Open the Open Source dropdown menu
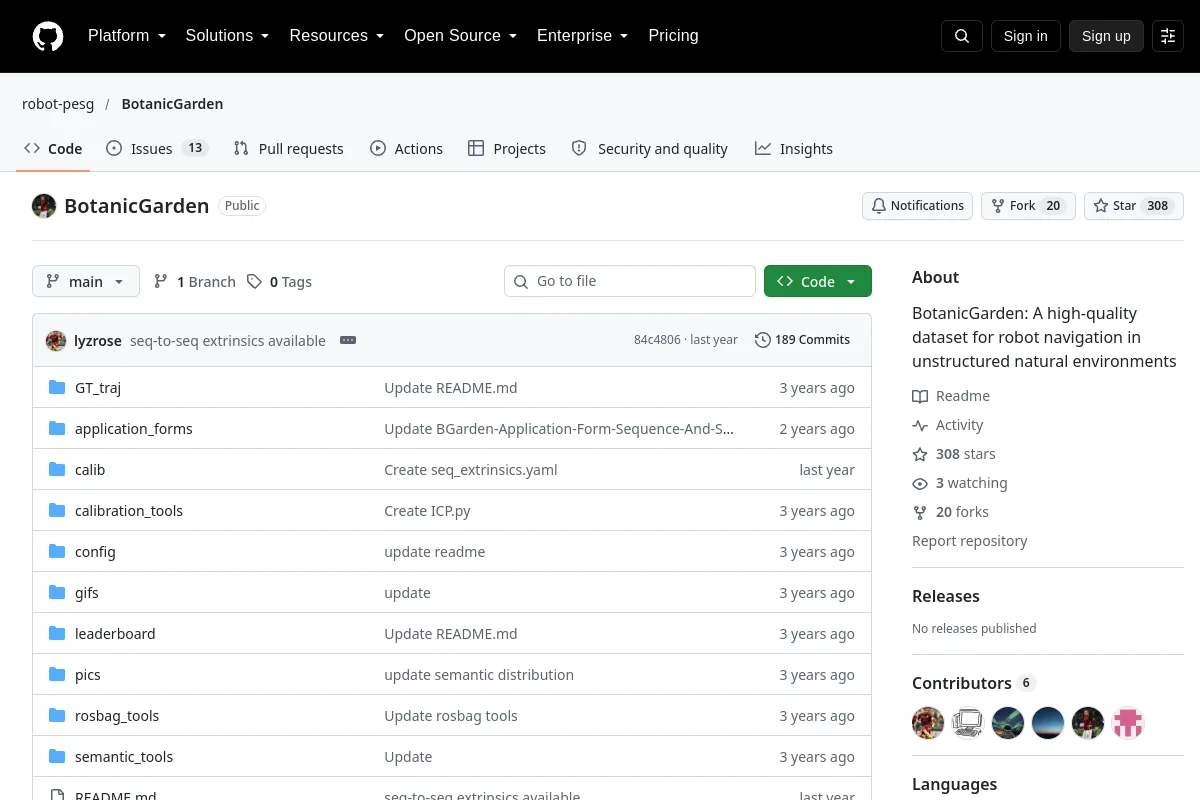The height and width of the screenshot is (800, 1200). 461,36
